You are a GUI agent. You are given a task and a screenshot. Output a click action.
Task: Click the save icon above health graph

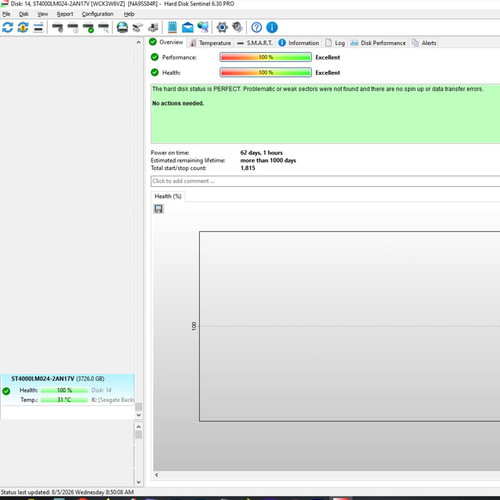[x=159, y=209]
